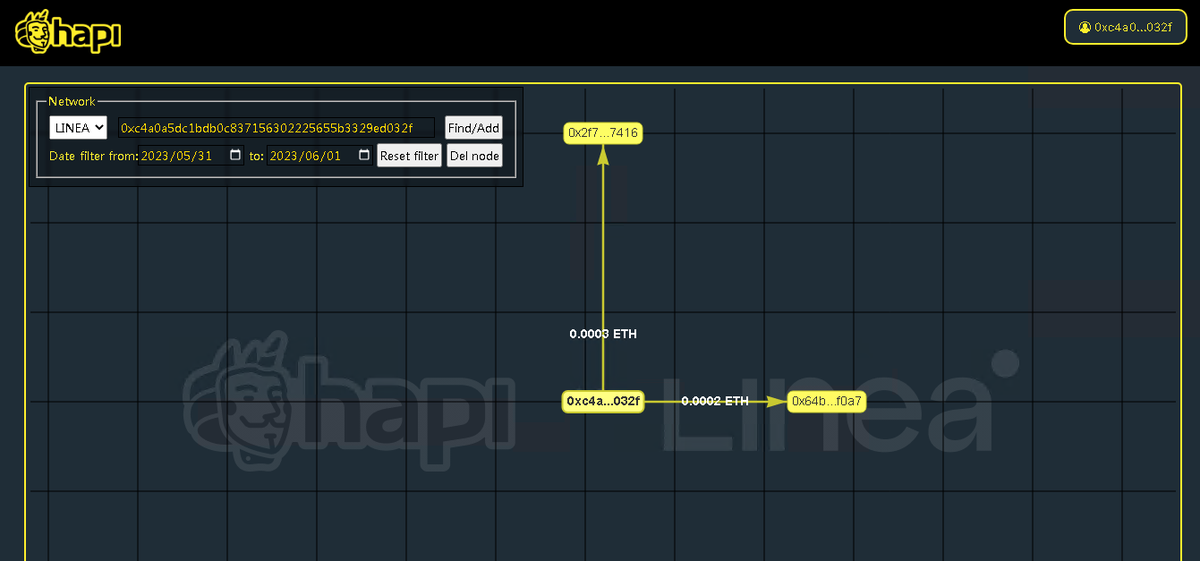This screenshot has width=1200, height=561.
Task: Select the 0x64b...f0a7 node
Action: [827, 401]
